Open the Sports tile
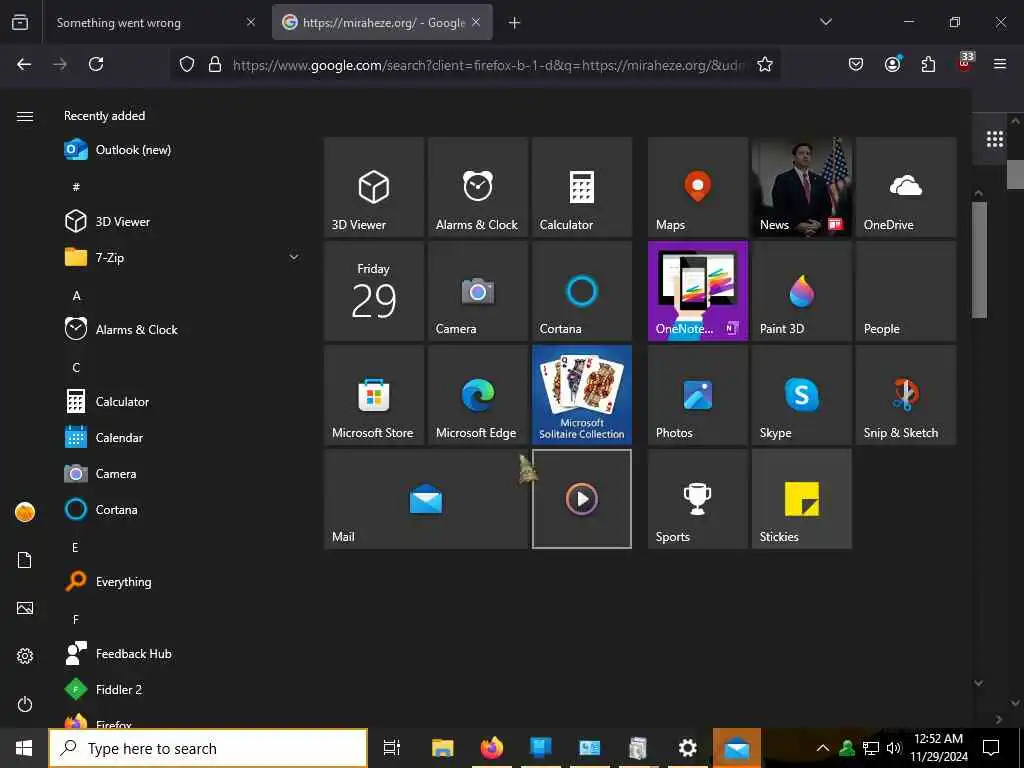 tap(697, 499)
